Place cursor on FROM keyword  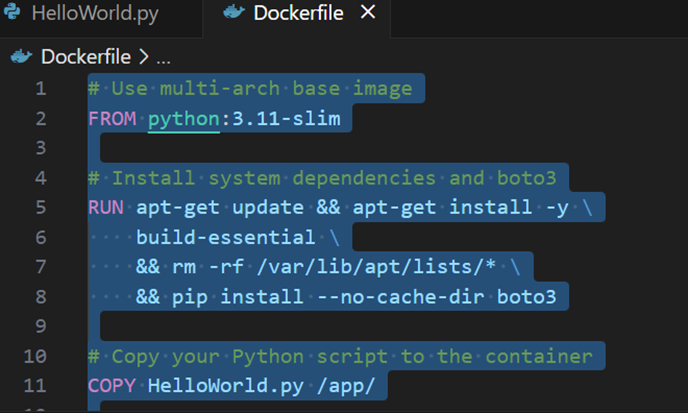[112, 119]
